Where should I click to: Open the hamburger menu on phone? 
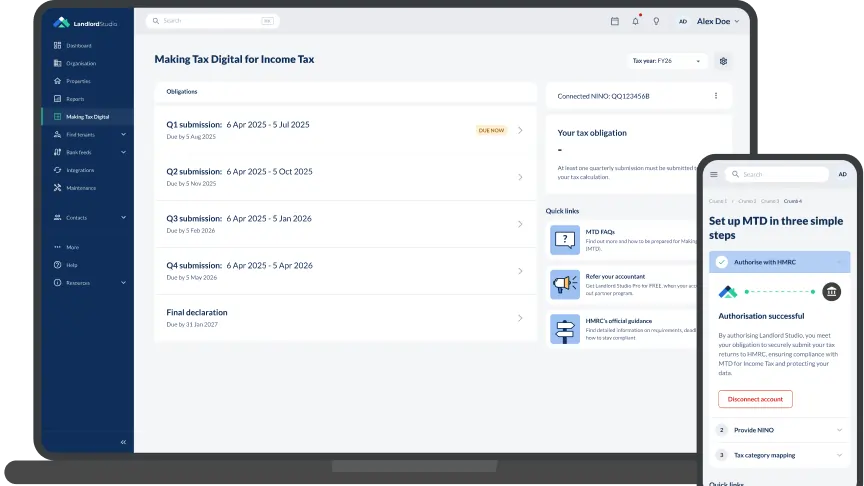pos(714,175)
